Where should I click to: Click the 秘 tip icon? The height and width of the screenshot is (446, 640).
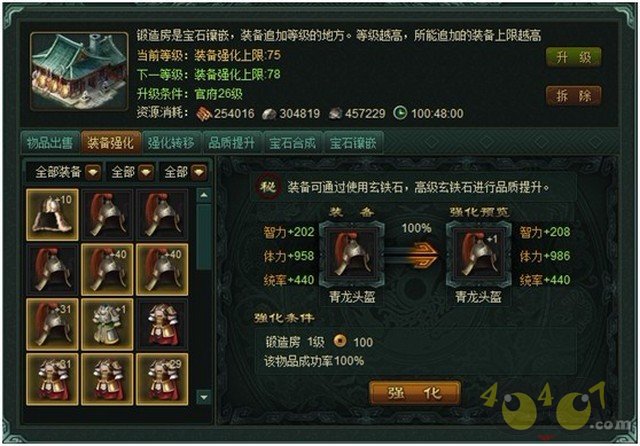(268, 187)
